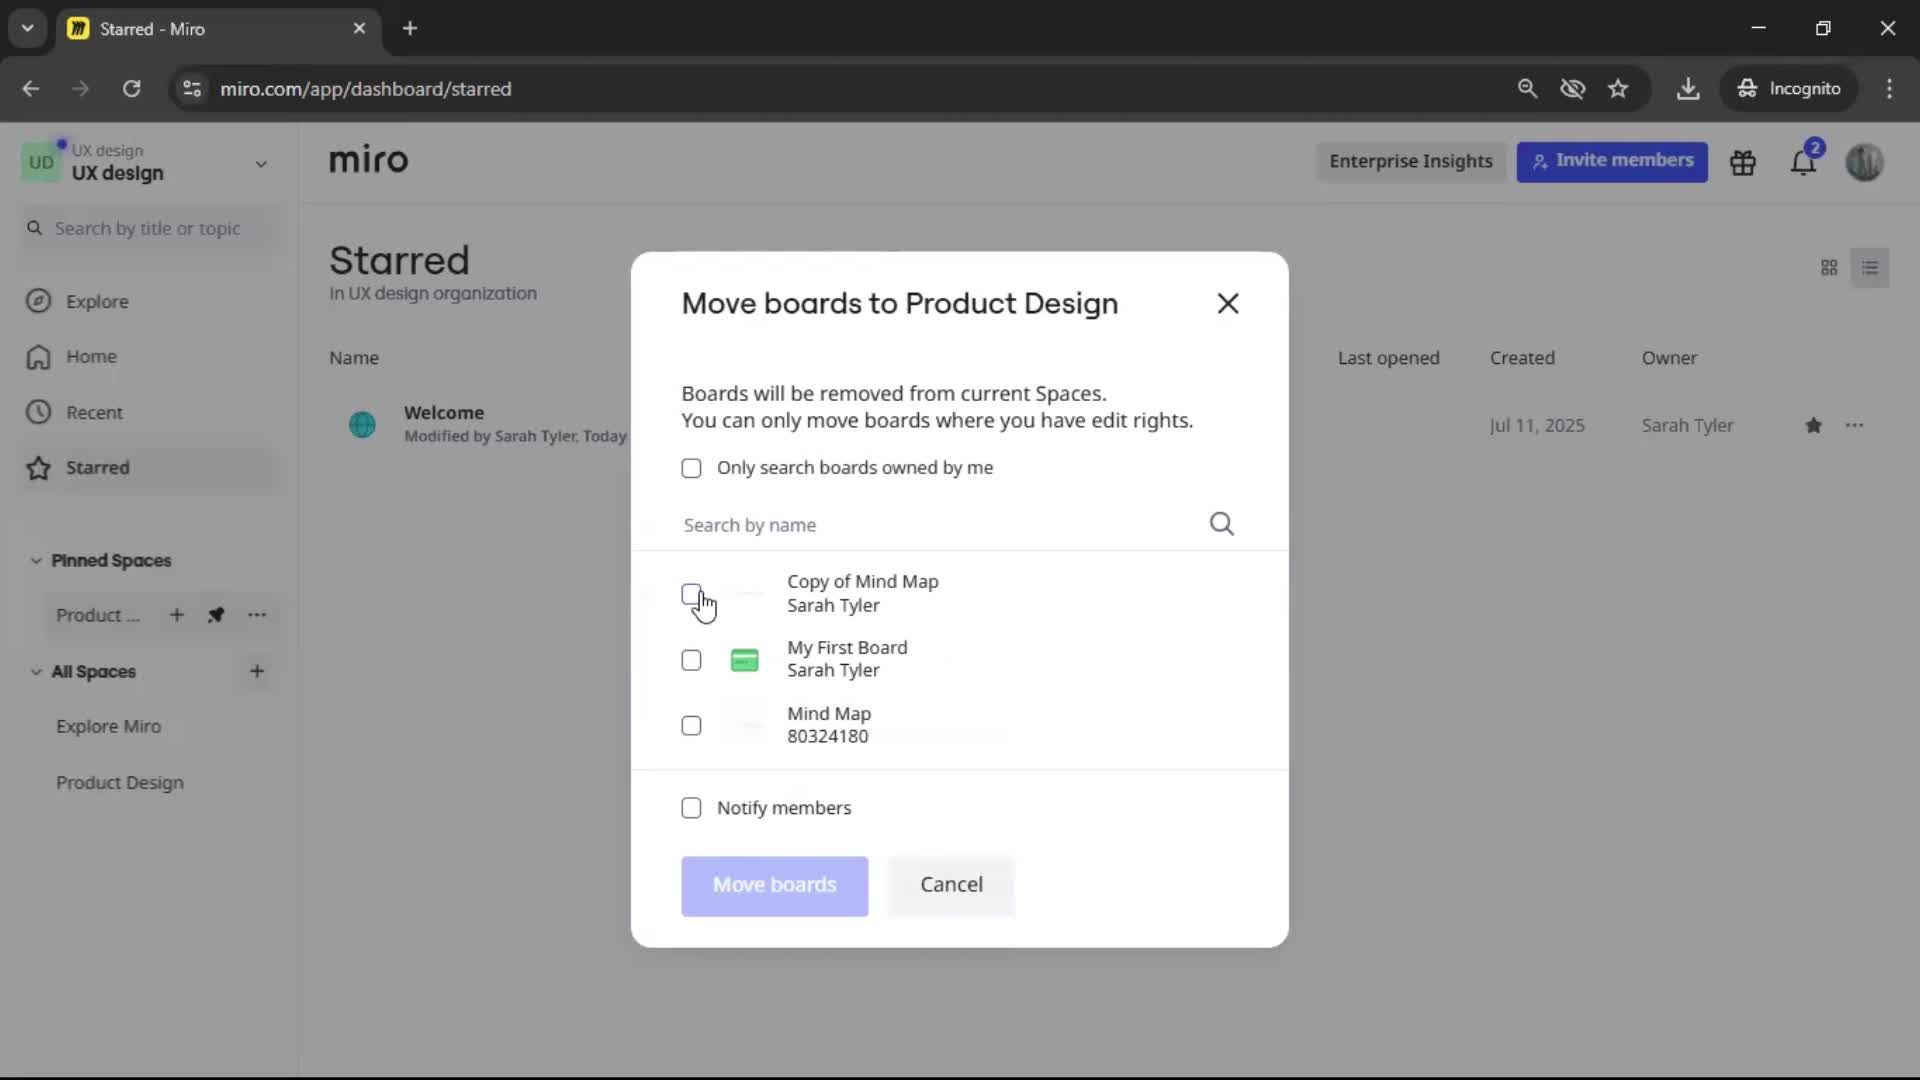Screen dimensions: 1920x1080
Task: Click the address bar URL
Action: pos(365,89)
